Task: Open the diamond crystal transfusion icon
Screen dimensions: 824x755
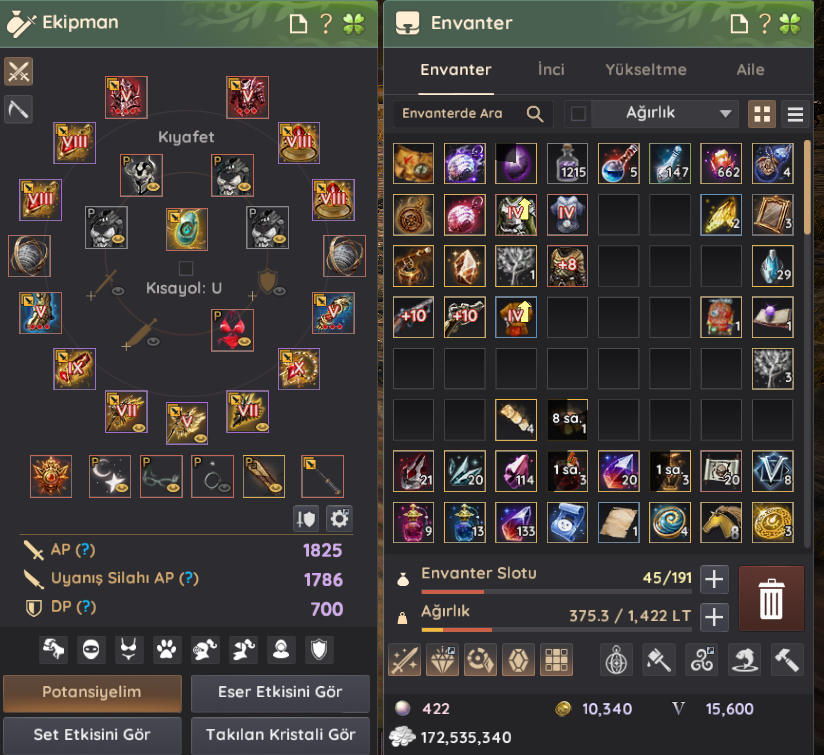Action: [442, 659]
